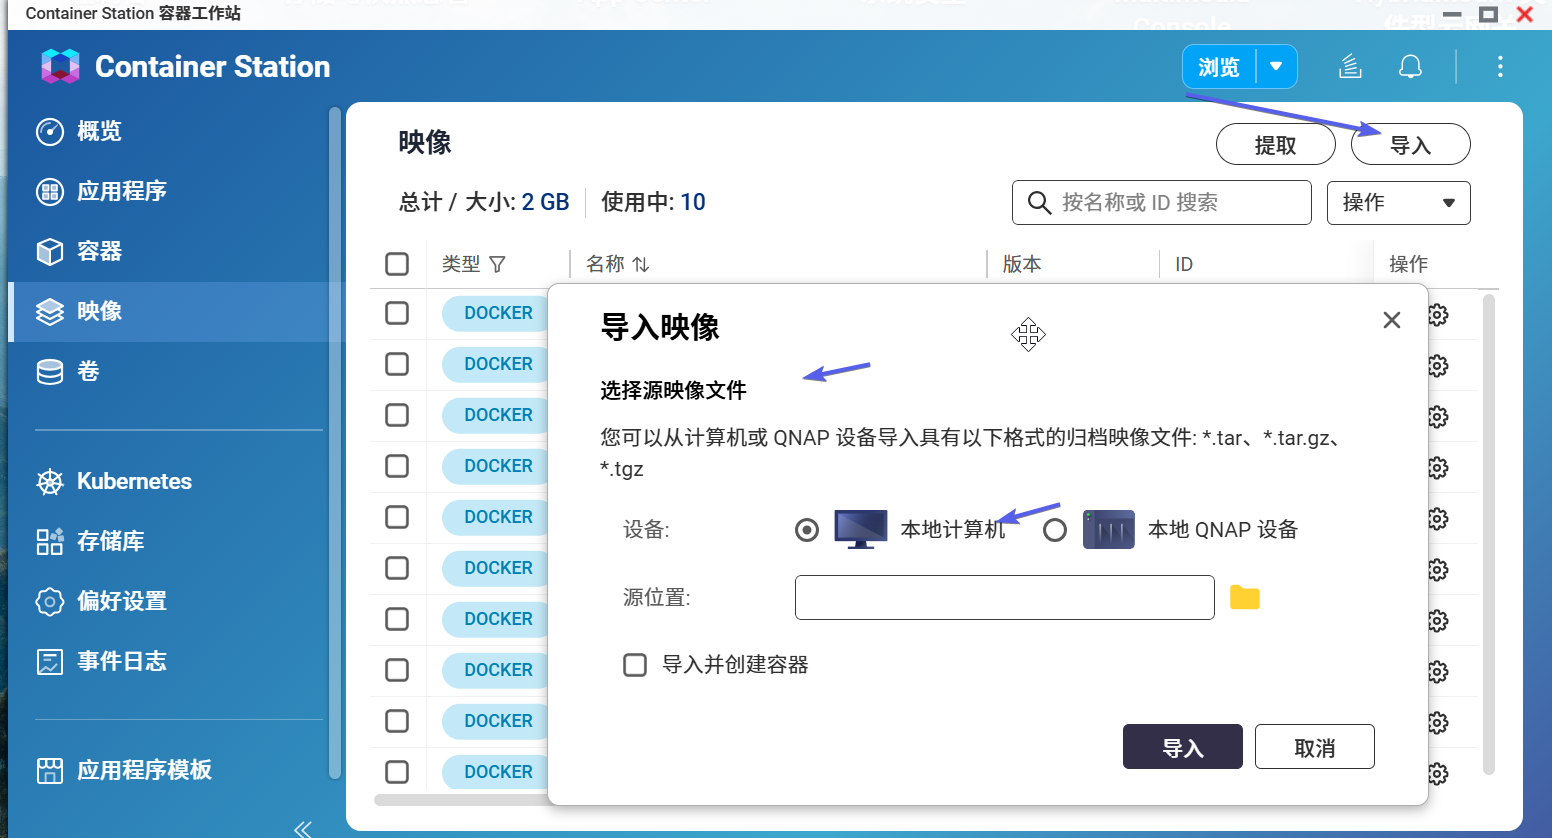This screenshot has height=838, width=1552.
Task: Open 存储库 in the sidebar
Action: tap(89, 541)
